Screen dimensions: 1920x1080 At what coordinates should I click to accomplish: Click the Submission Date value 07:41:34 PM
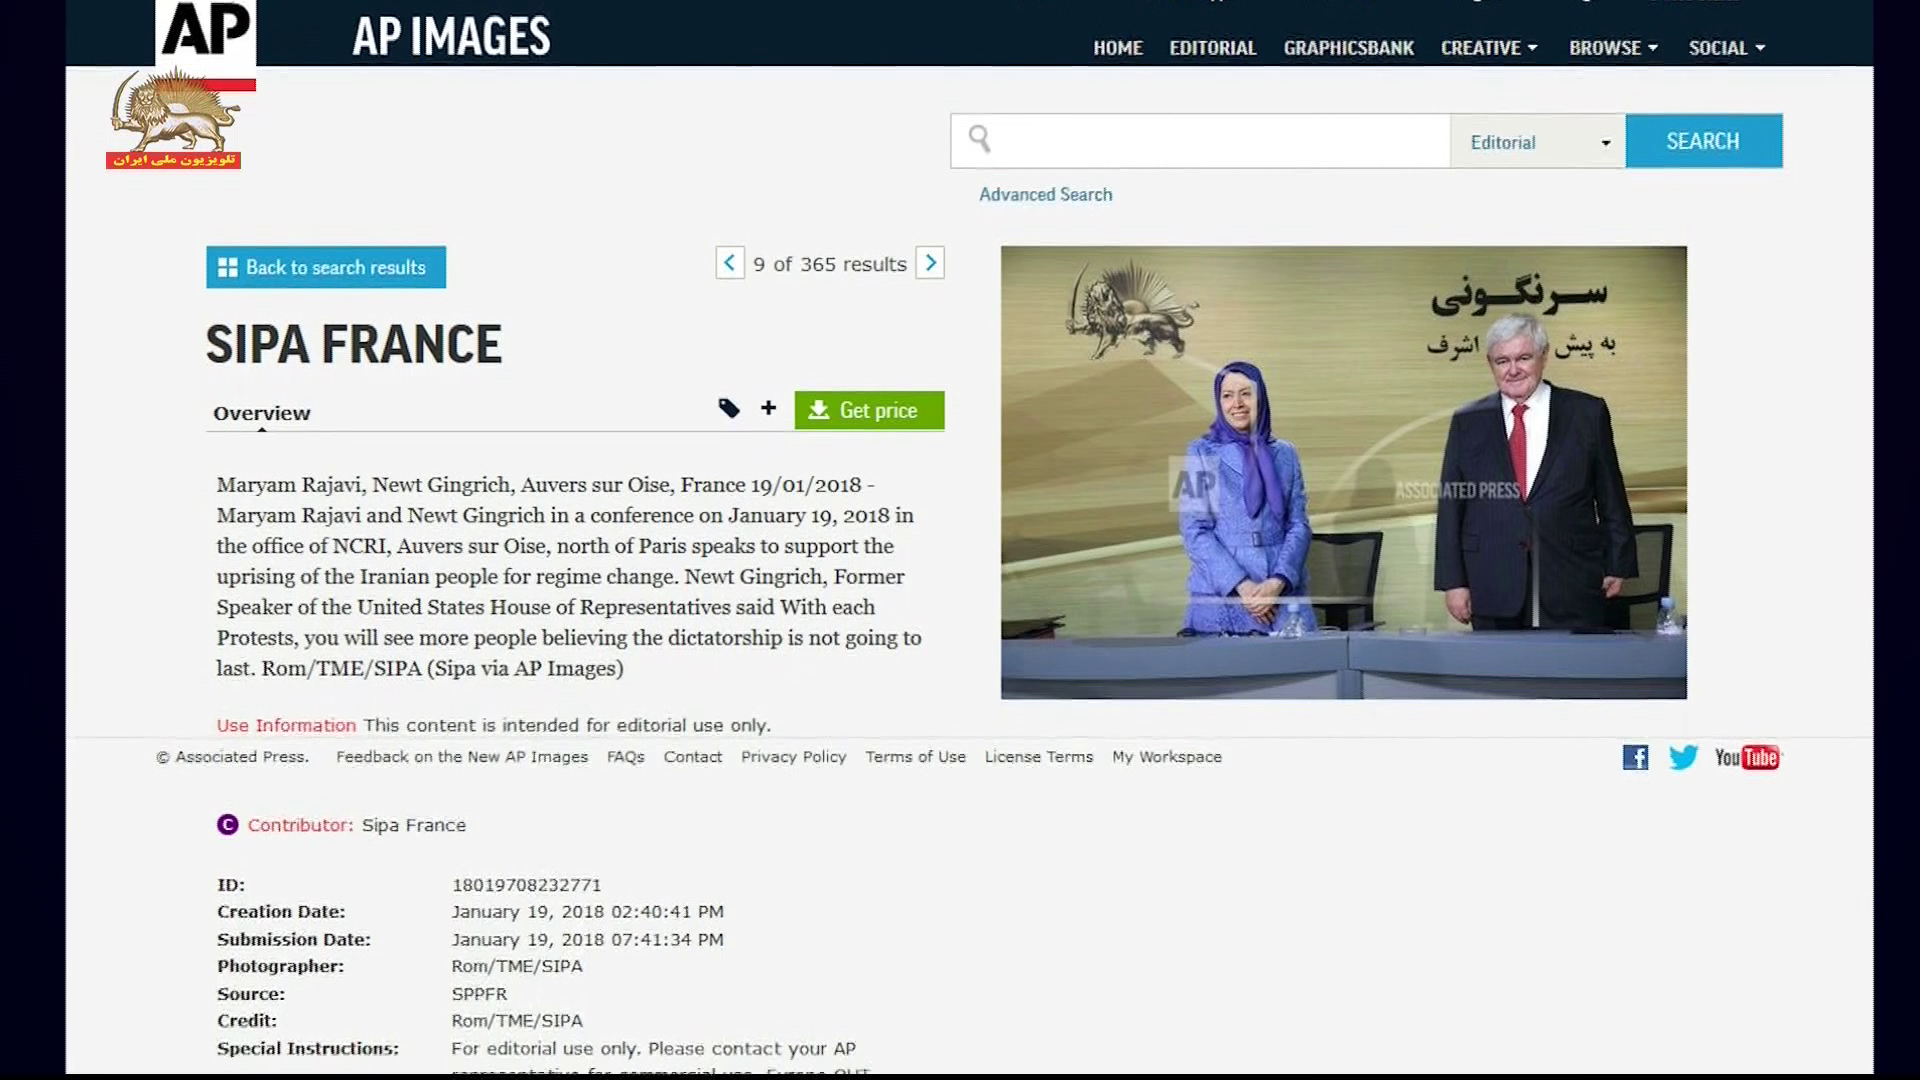667,940
